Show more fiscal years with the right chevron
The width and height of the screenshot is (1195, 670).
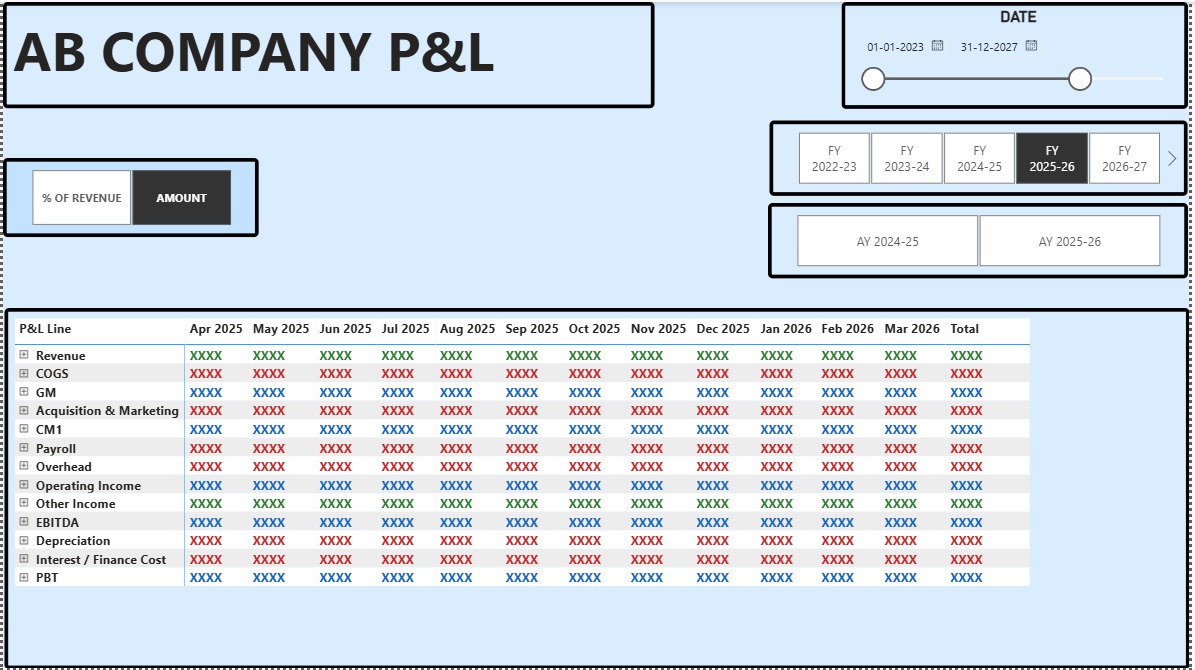(x=1172, y=159)
